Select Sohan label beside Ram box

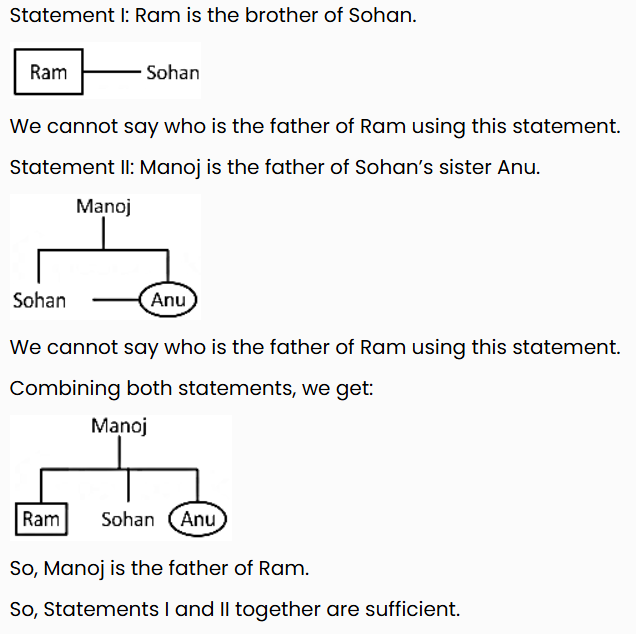tap(173, 73)
